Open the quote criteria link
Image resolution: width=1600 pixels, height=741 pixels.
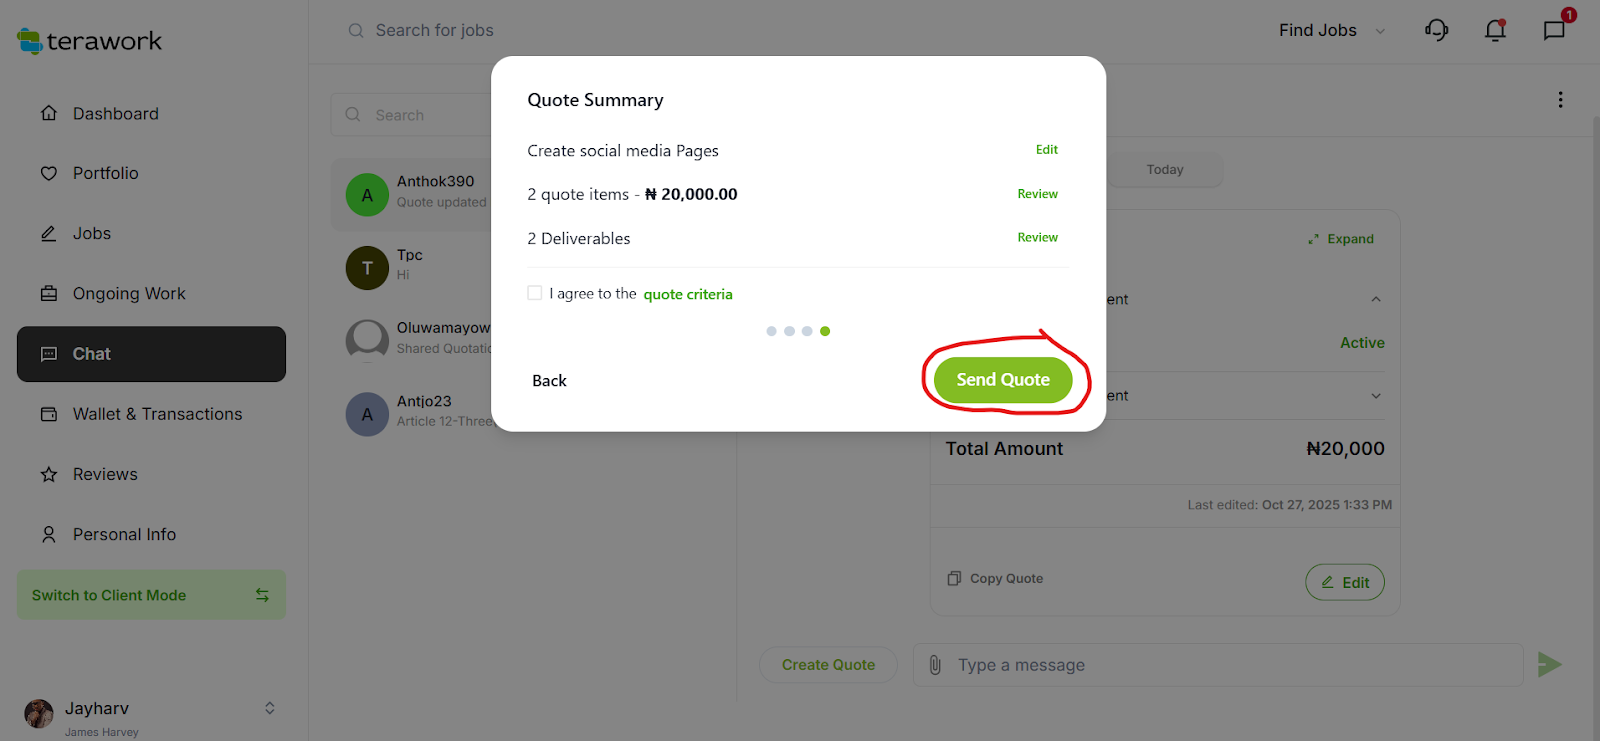[x=688, y=294]
